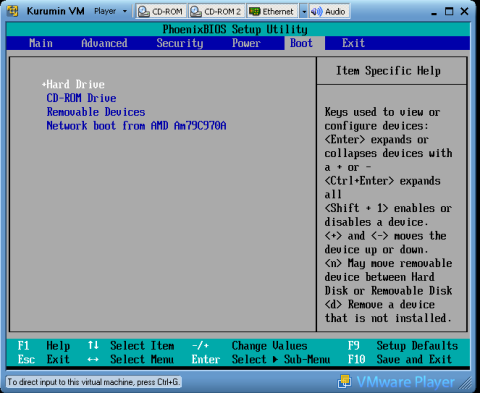Click the '<d> Remove a device' help line
This screenshot has height=393, width=480.
pos(380,304)
